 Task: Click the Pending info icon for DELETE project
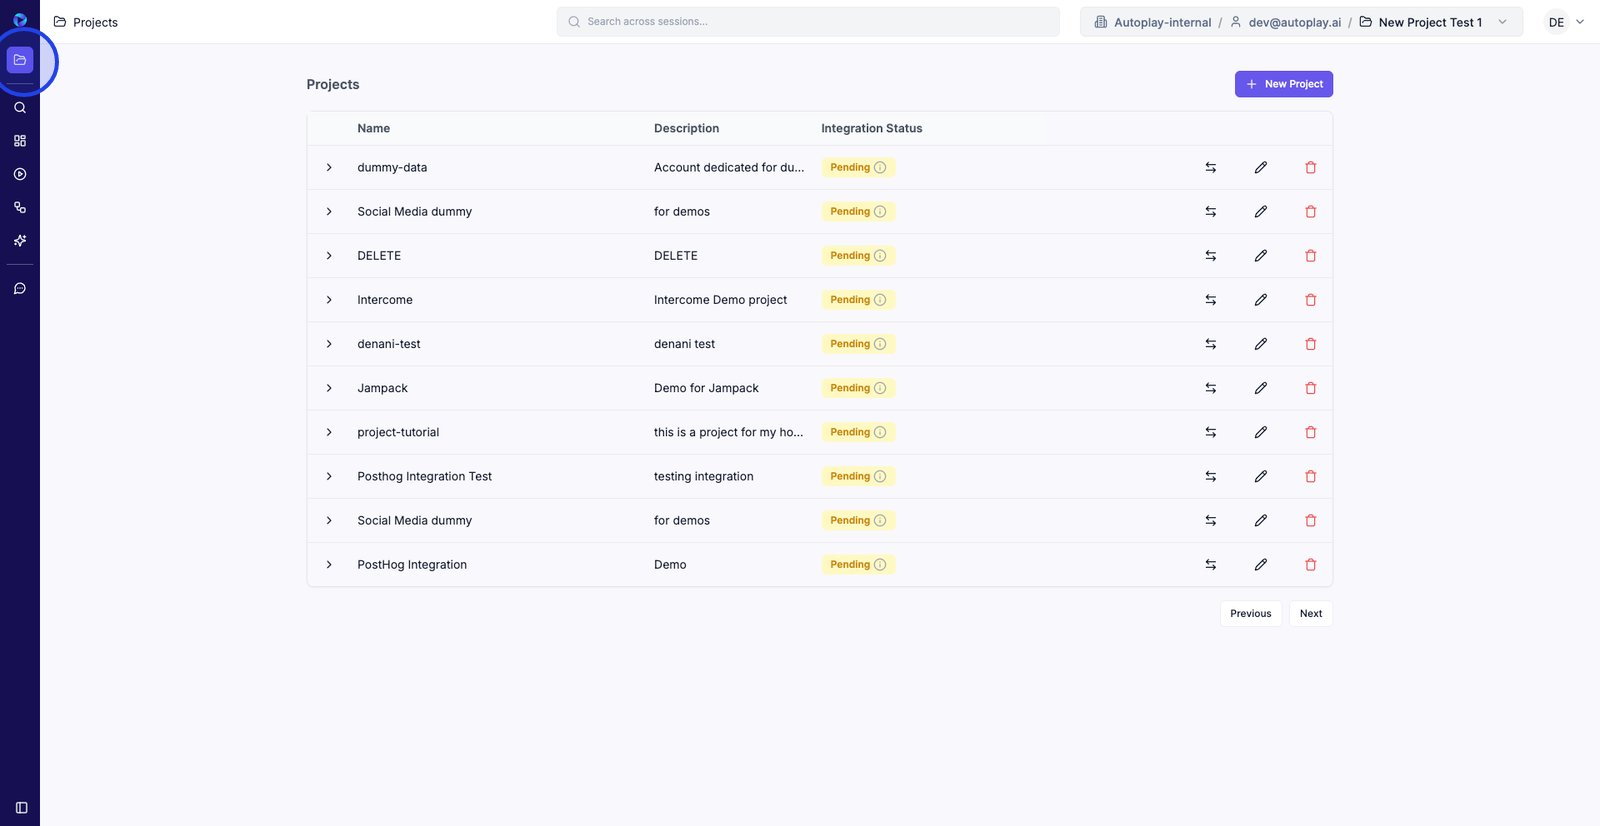pyautogui.click(x=880, y=256)
